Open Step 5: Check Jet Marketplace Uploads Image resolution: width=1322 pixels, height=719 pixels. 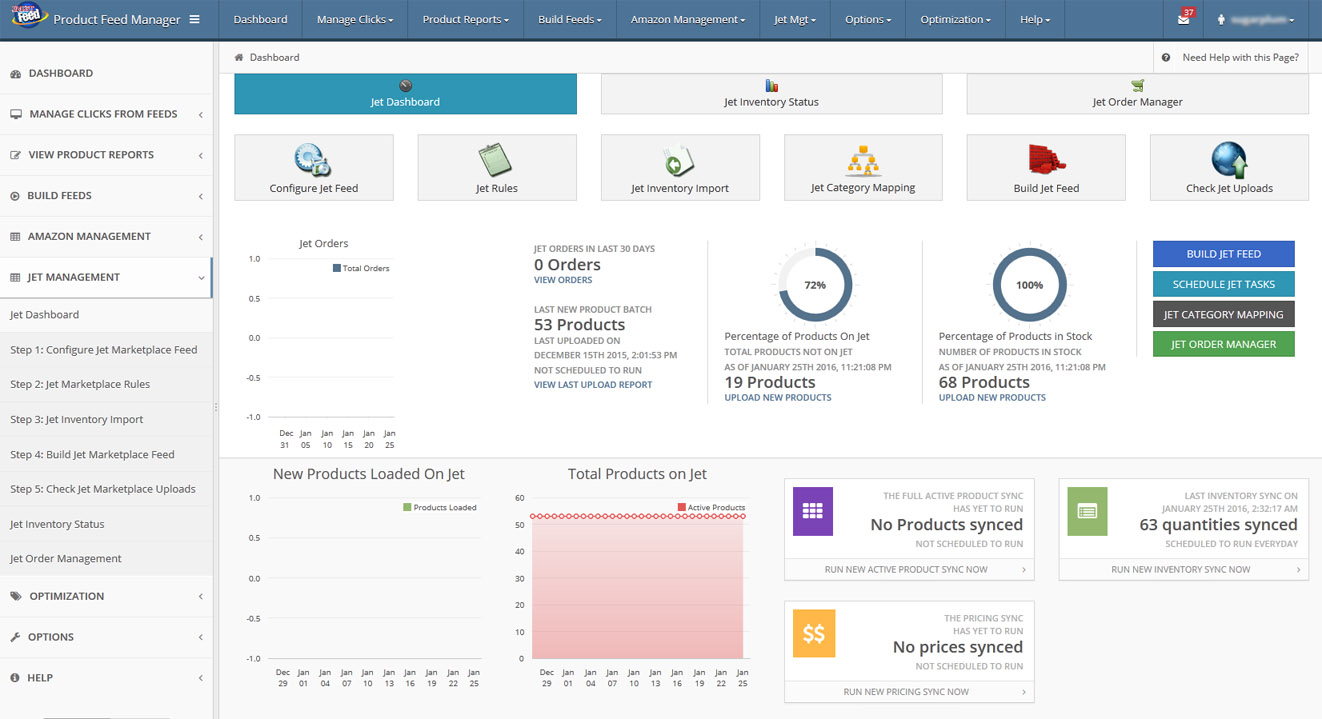(106, 489)
